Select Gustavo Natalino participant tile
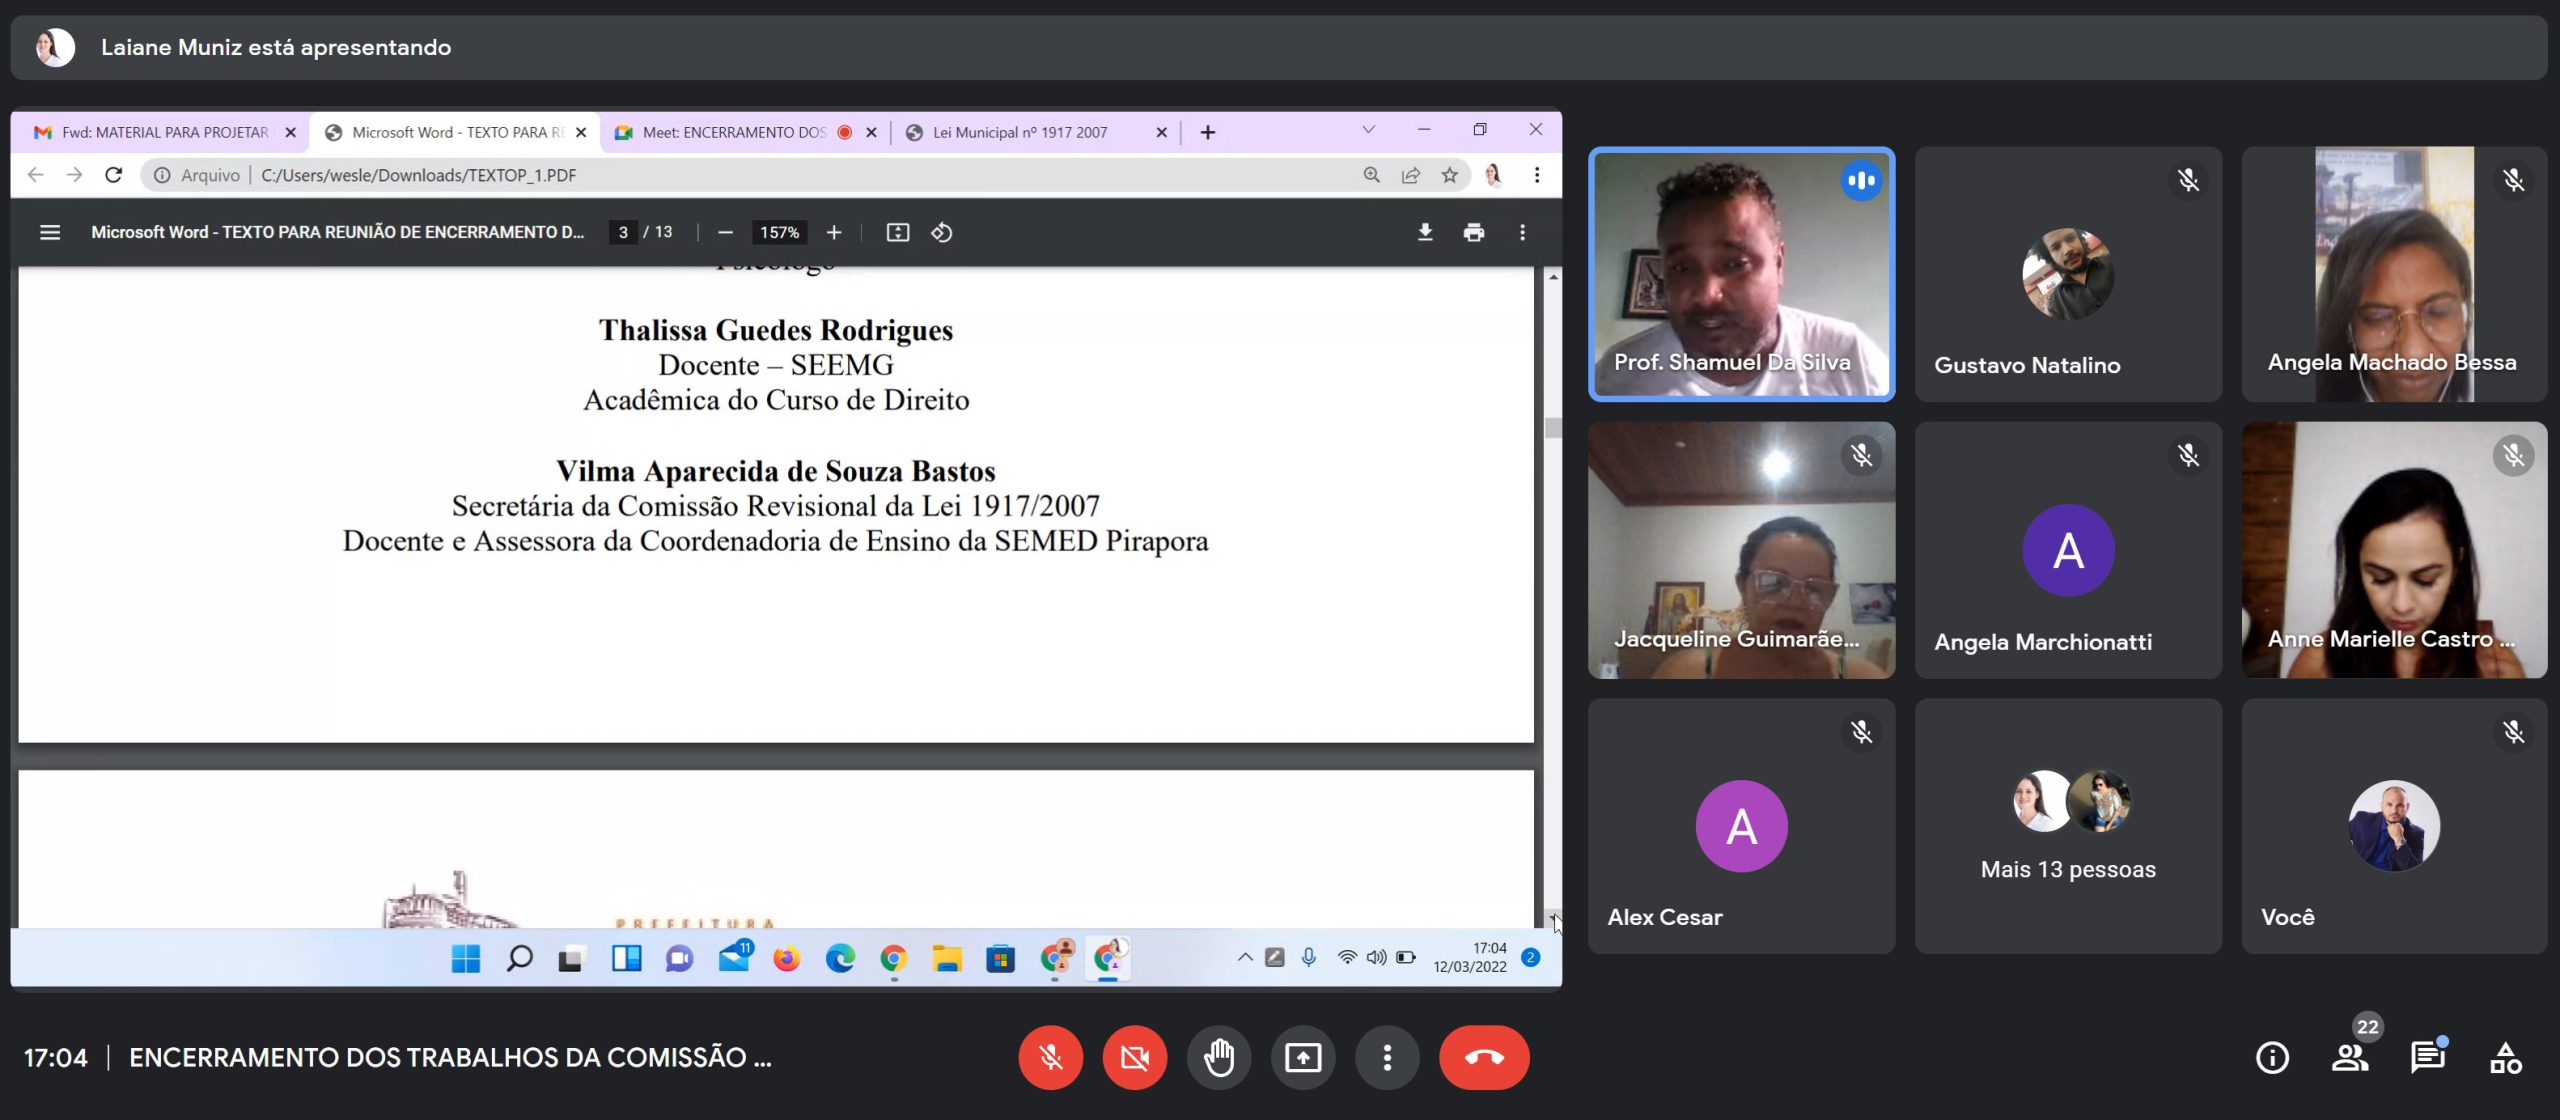This screenshot has width=2560, height=1120. 2068,274
